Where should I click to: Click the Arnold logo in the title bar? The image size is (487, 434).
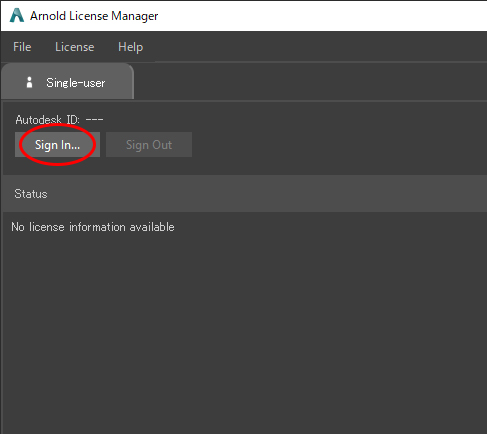coord(17,16)
